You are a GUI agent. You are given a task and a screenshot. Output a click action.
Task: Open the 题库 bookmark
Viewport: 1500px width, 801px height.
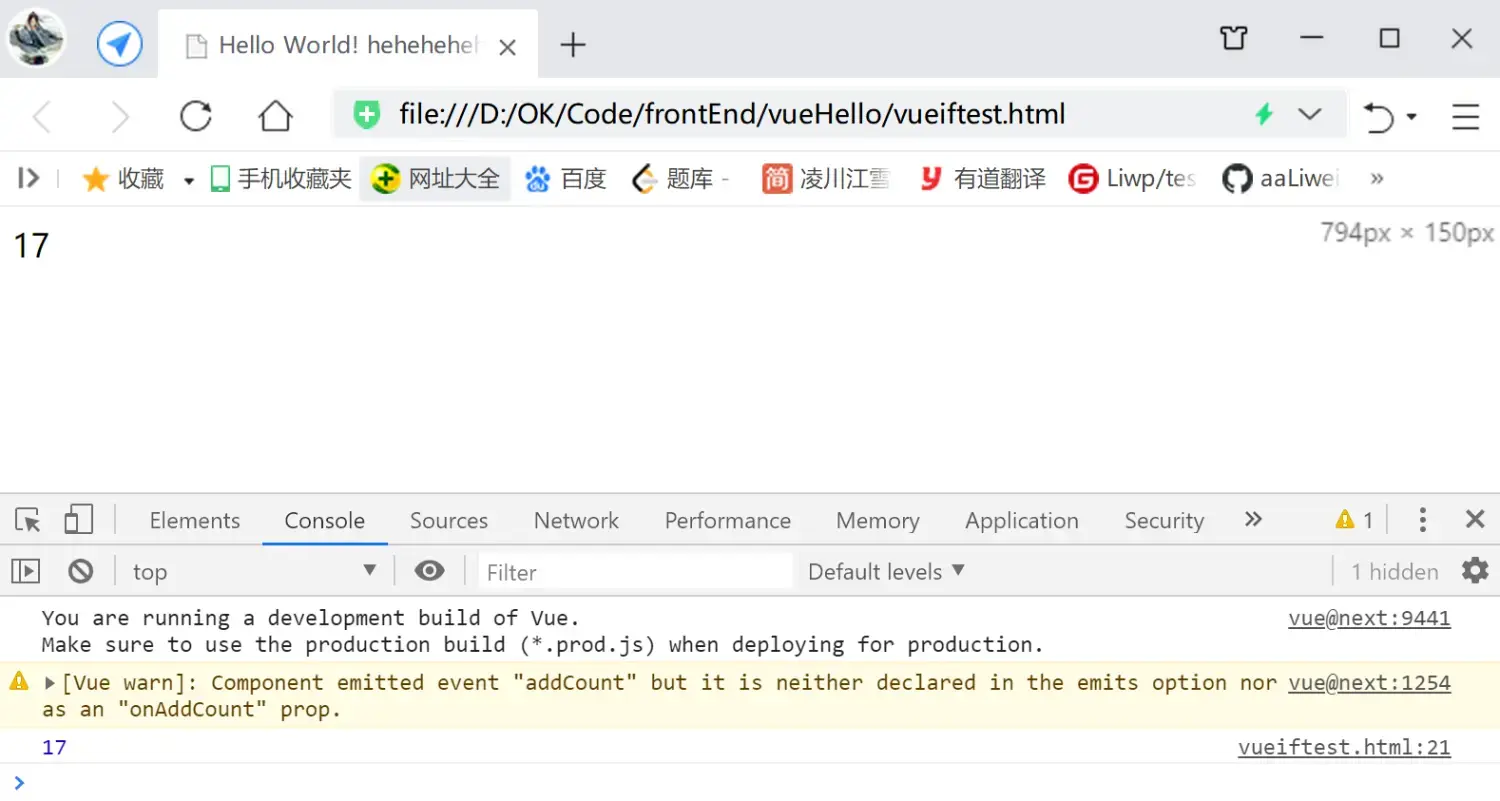pyautogui.click(x=682, y=179)
